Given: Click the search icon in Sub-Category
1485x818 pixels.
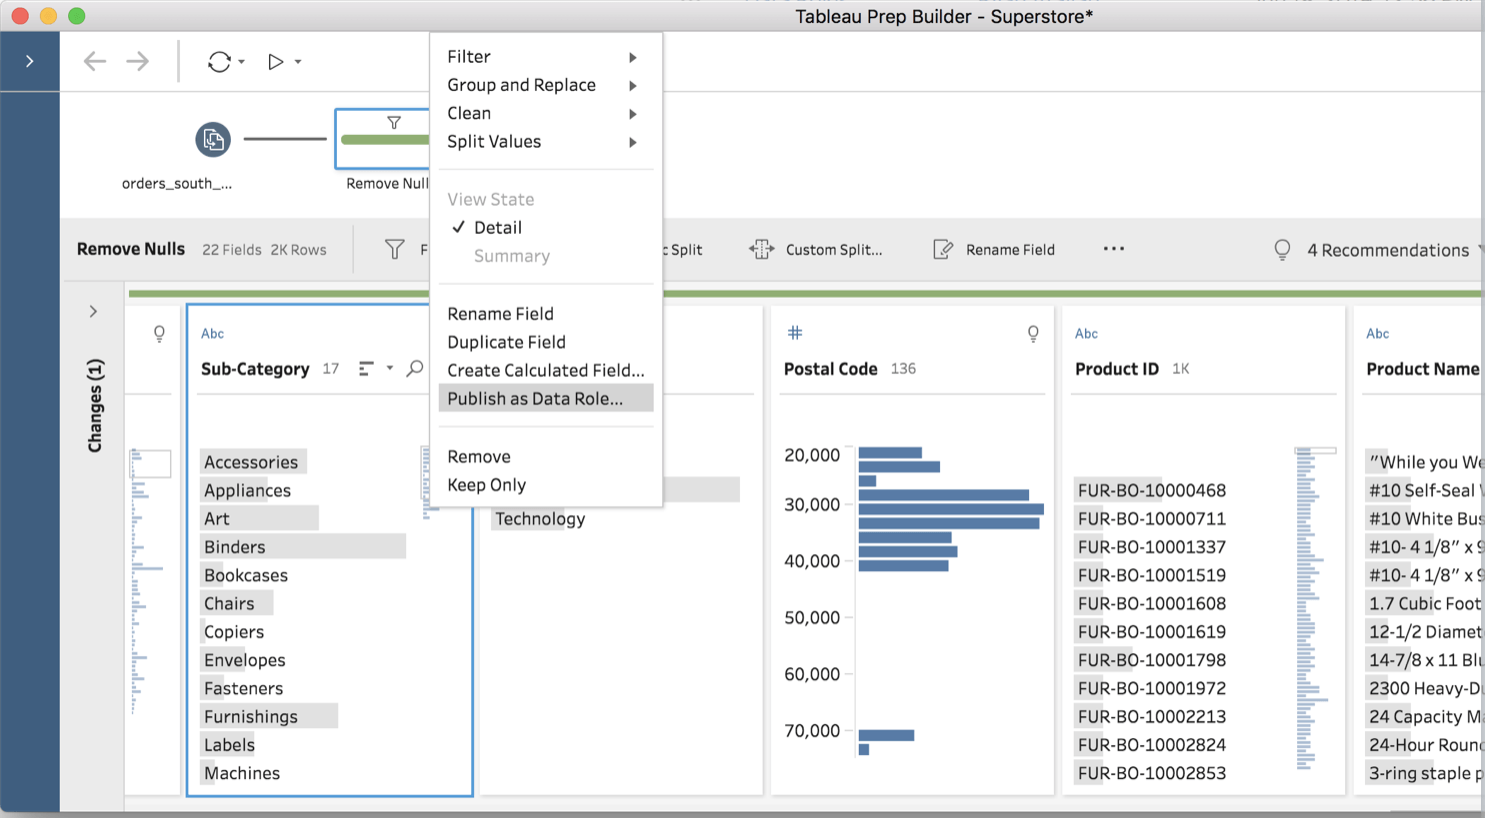Looking at the screenshot, I should point(415,369).
